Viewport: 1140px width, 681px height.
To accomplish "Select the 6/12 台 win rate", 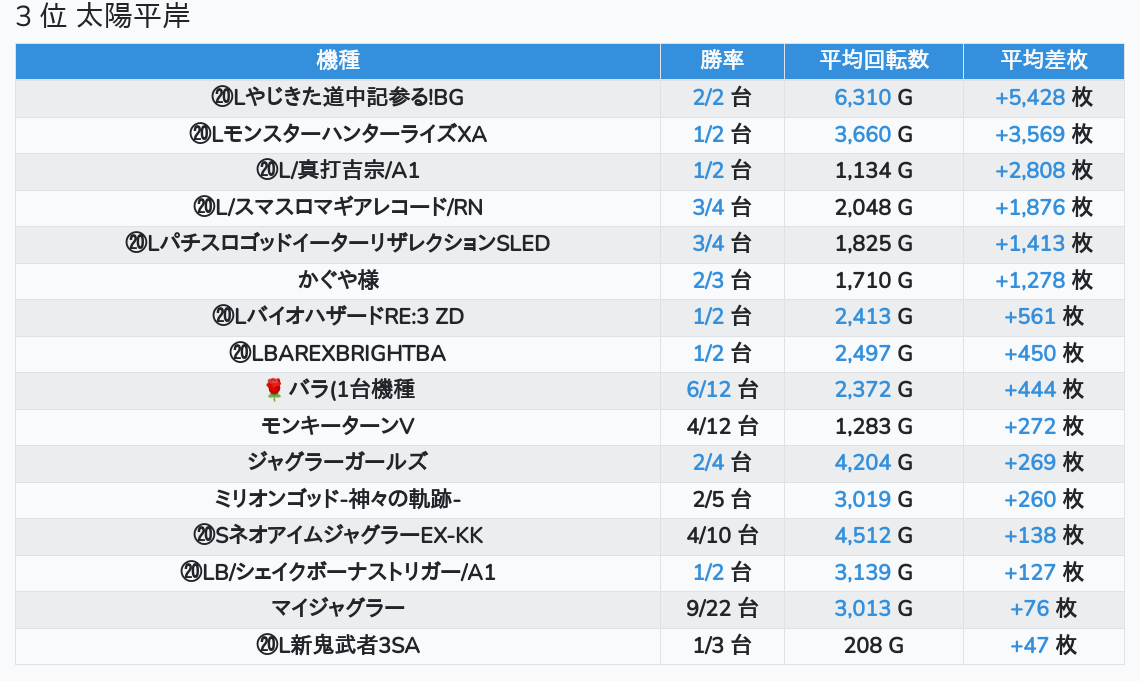I will 722,390.
